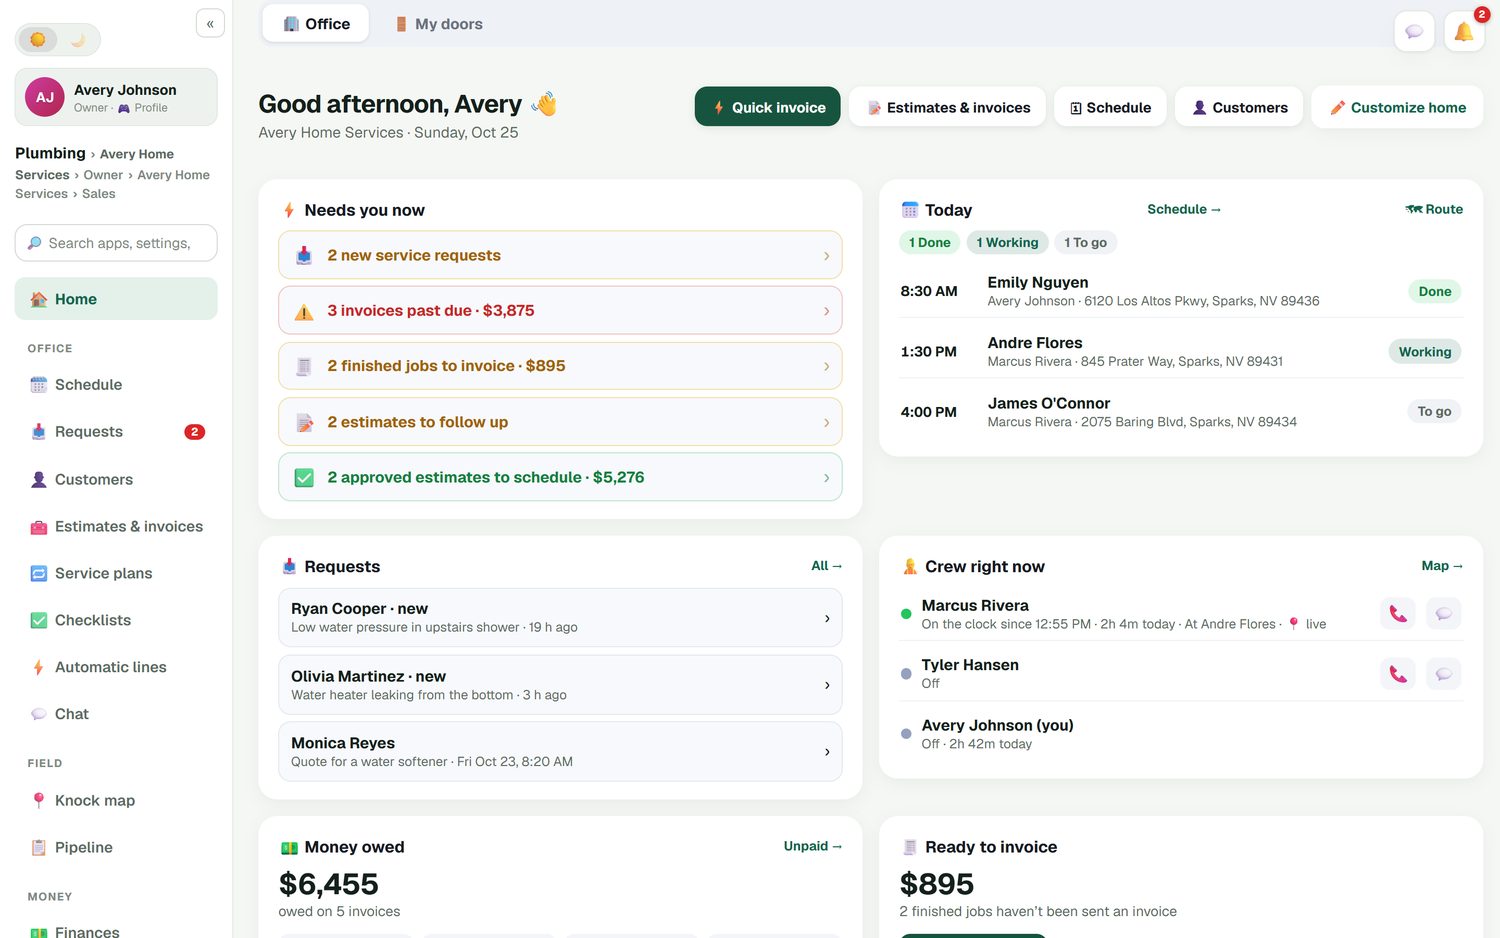
Task: Focus the 'Search apps, settings' field
Action: pyautogui.click(x=116, y=243)
